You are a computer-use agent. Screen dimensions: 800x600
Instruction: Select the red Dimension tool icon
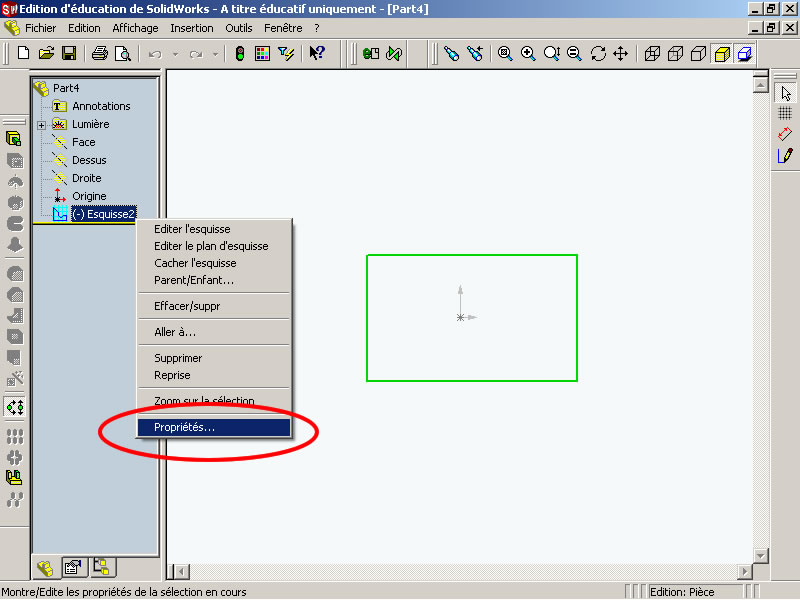point(785,134)
